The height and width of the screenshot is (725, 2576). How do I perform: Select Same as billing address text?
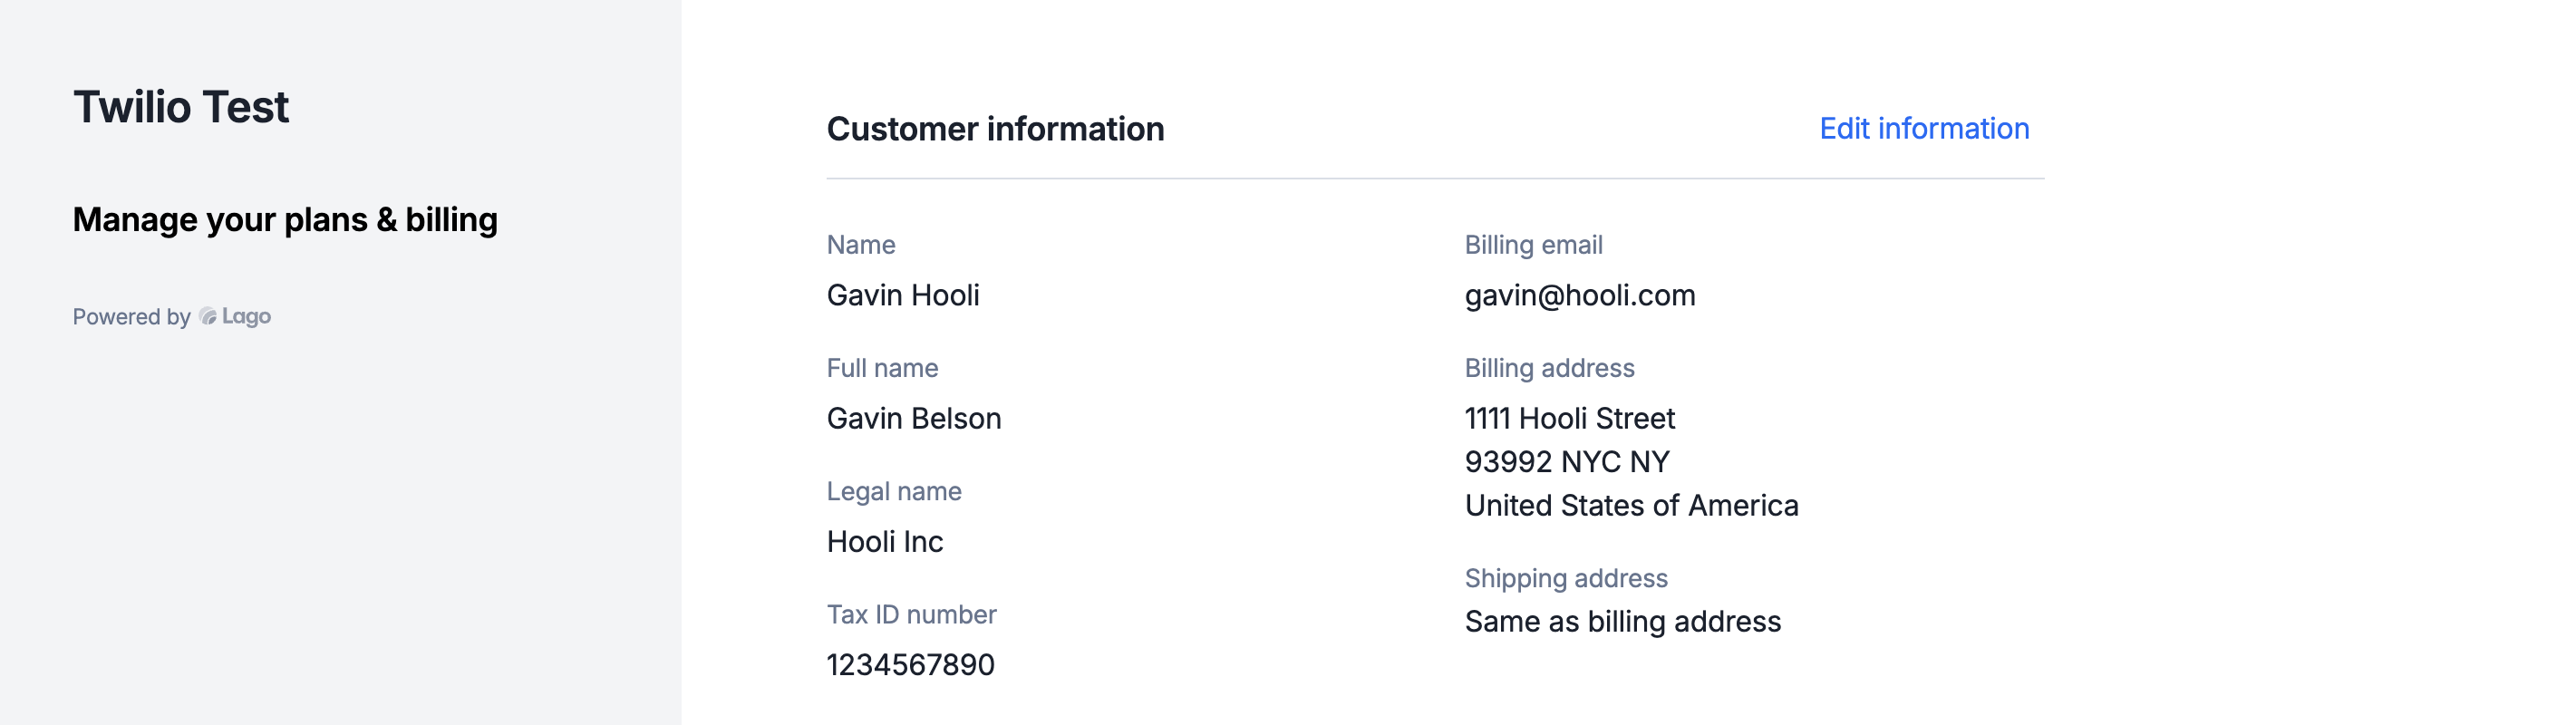[x=1623, y=622]
